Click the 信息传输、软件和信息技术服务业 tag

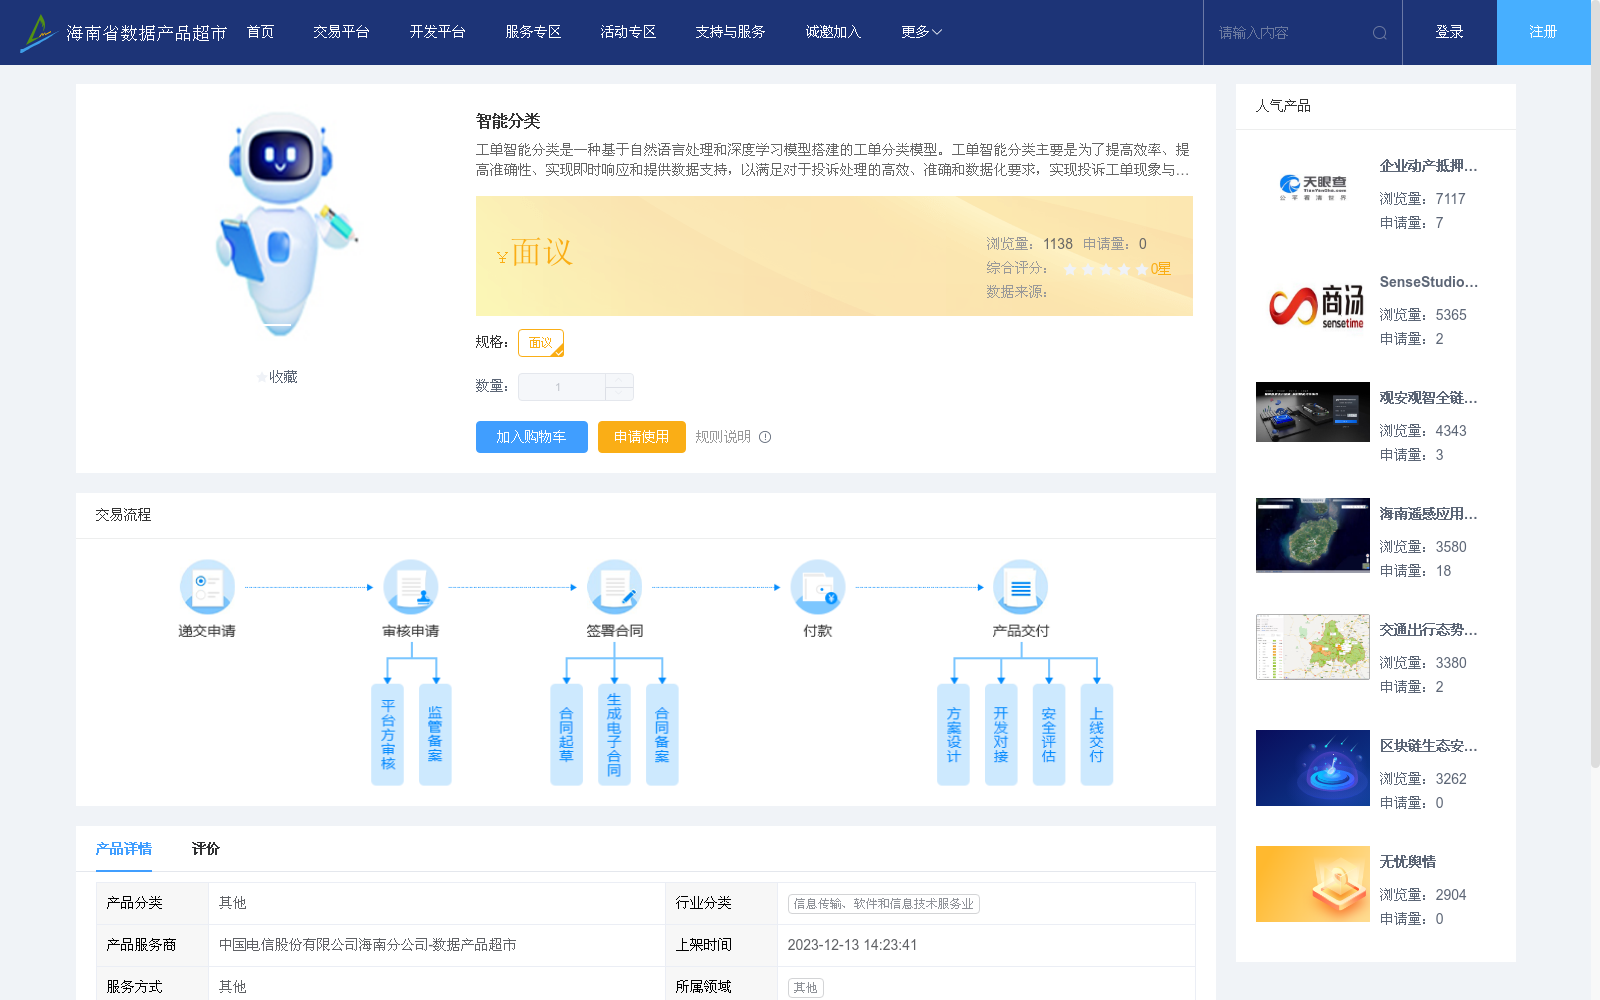click(x=884, y=904)
